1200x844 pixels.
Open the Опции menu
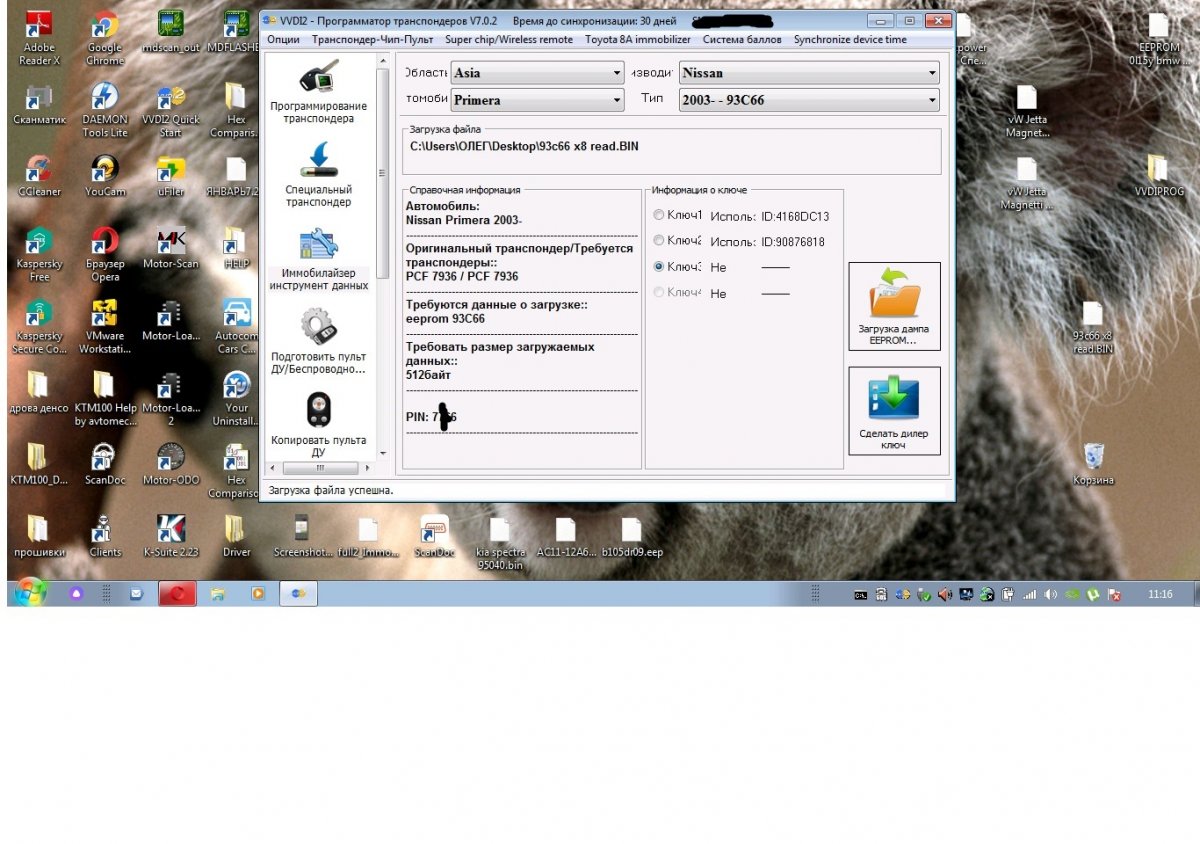(x=283, y=39)
